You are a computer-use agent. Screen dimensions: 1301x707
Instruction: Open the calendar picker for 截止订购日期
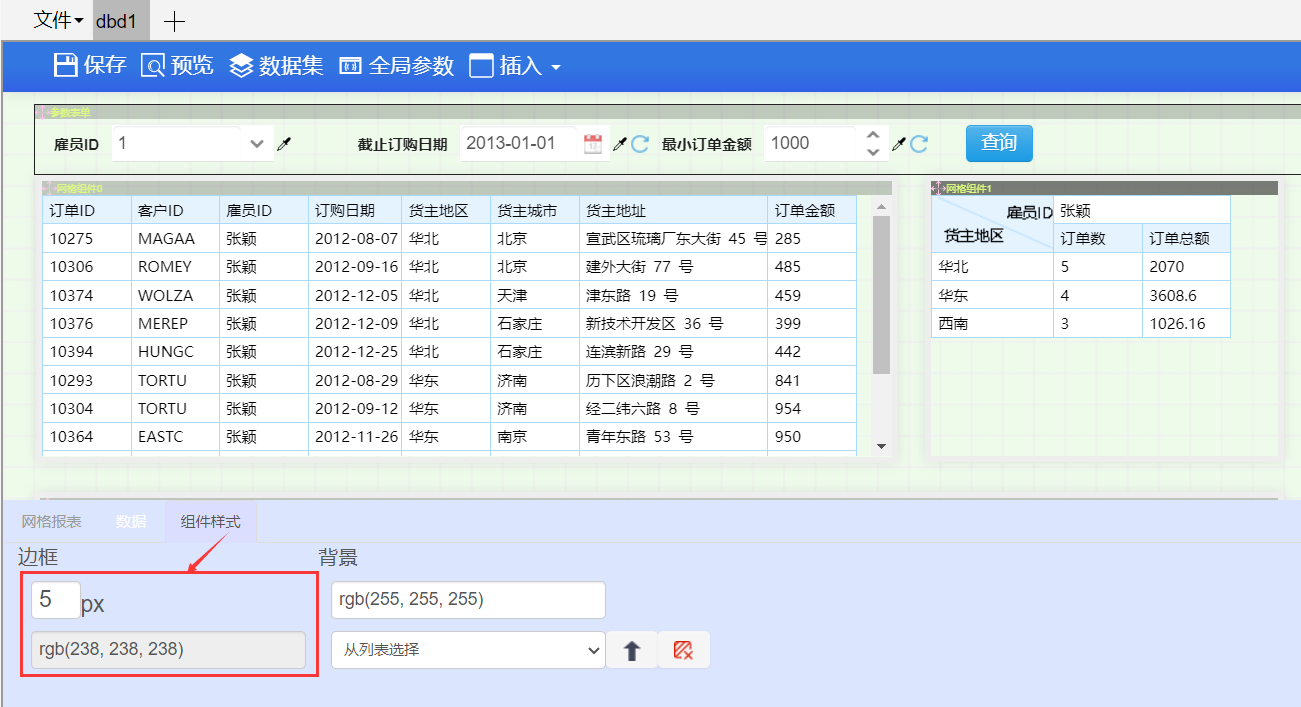593,143
